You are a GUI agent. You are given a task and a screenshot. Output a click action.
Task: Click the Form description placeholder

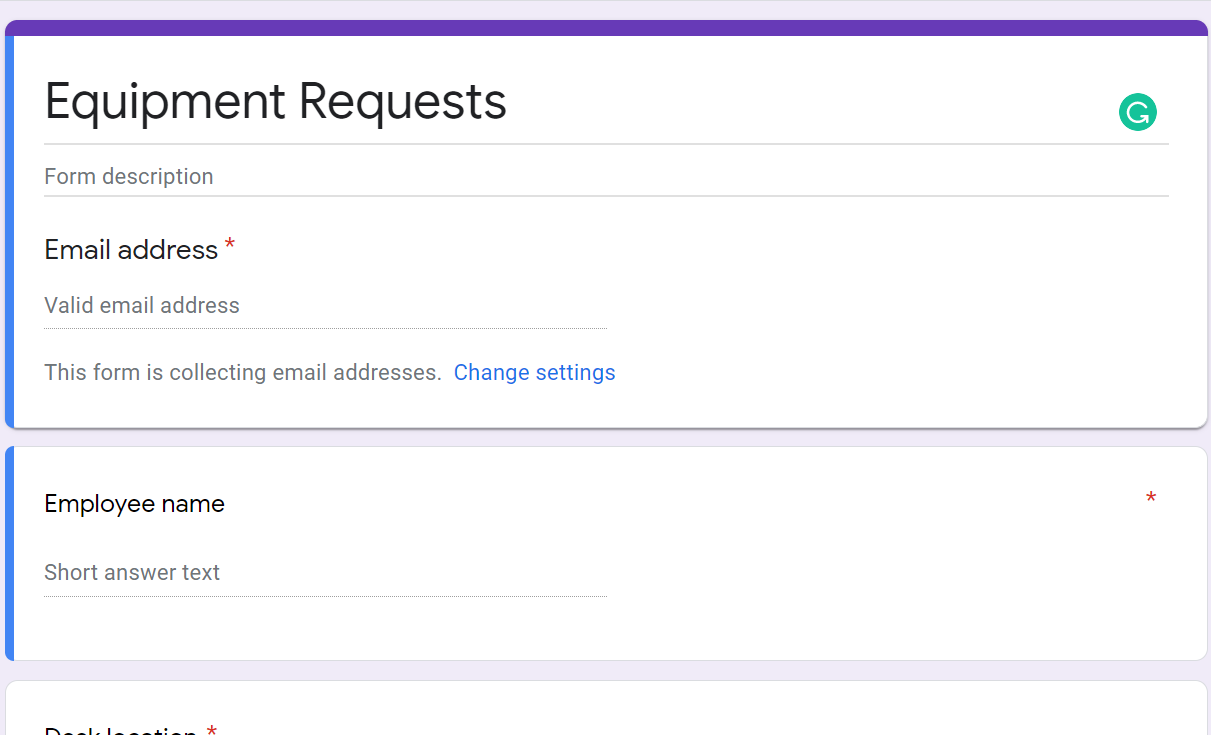(x=128, y=176)
